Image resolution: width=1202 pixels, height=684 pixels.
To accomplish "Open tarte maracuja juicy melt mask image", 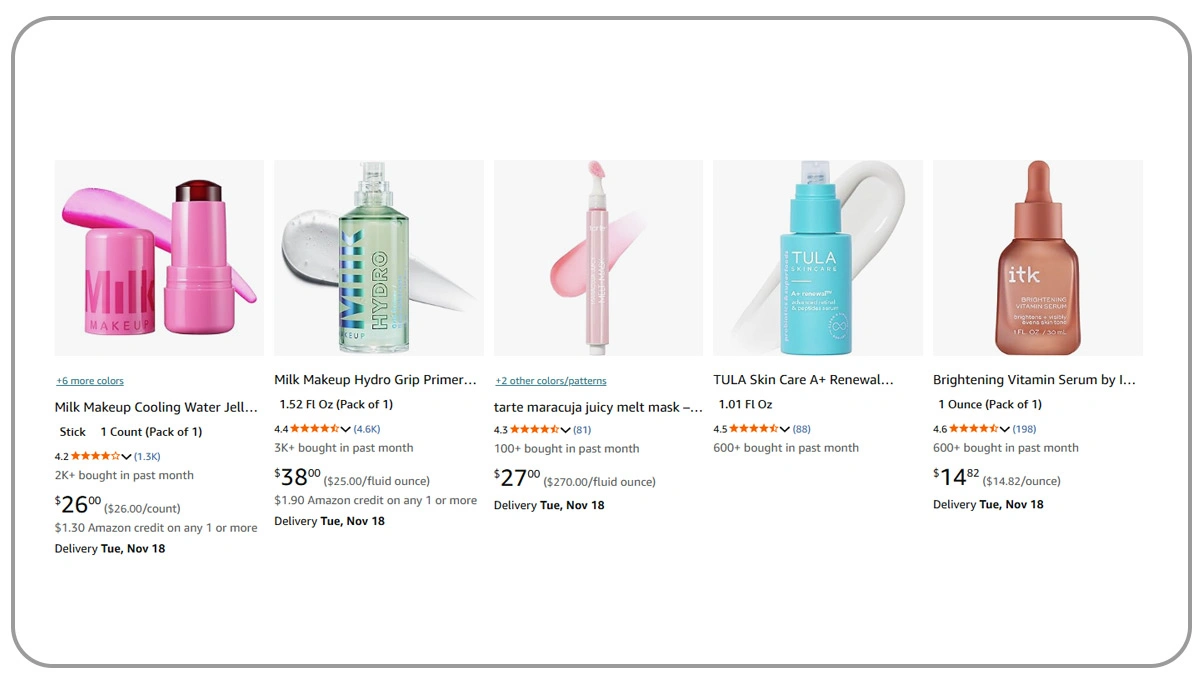I will coord(598,257).
